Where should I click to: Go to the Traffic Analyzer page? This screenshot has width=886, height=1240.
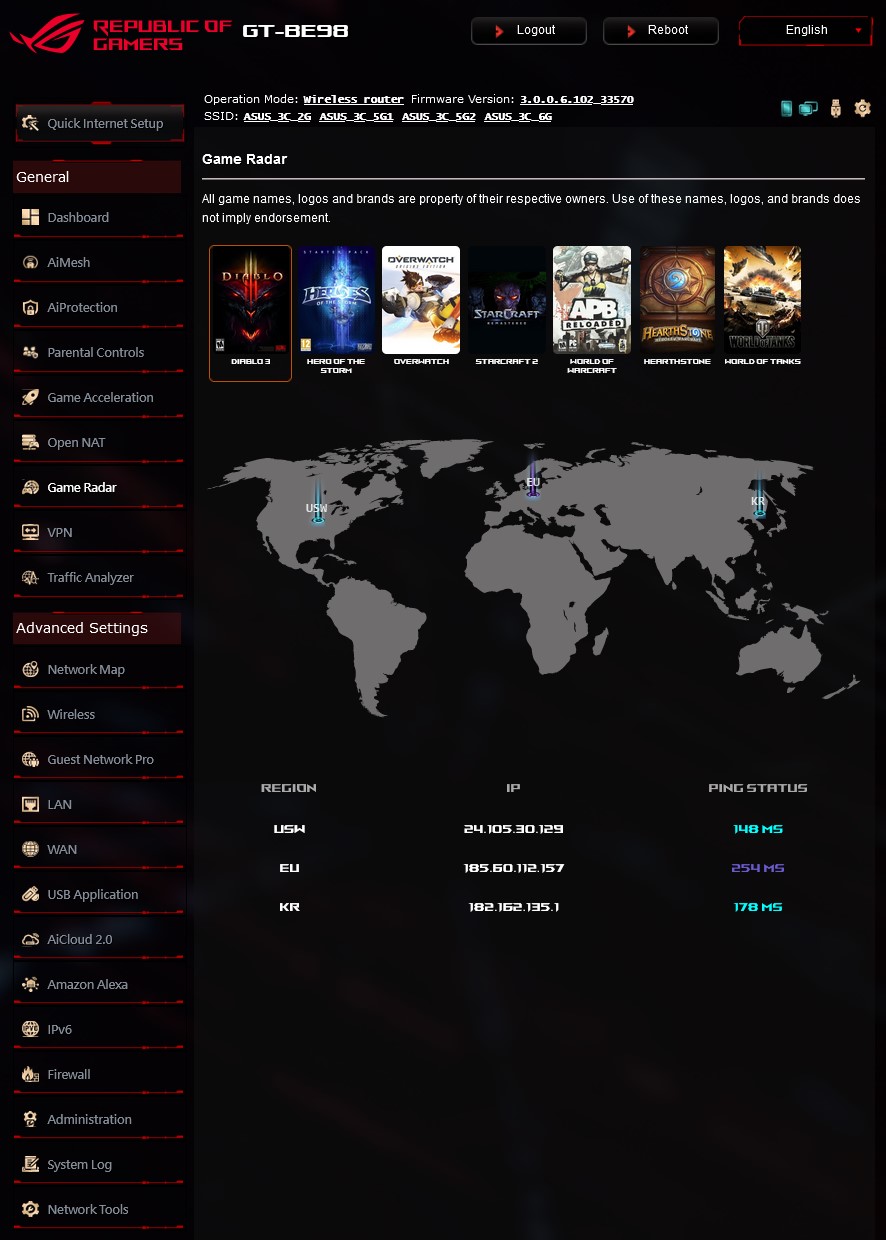pyautogui.click(x=90, y=578)
